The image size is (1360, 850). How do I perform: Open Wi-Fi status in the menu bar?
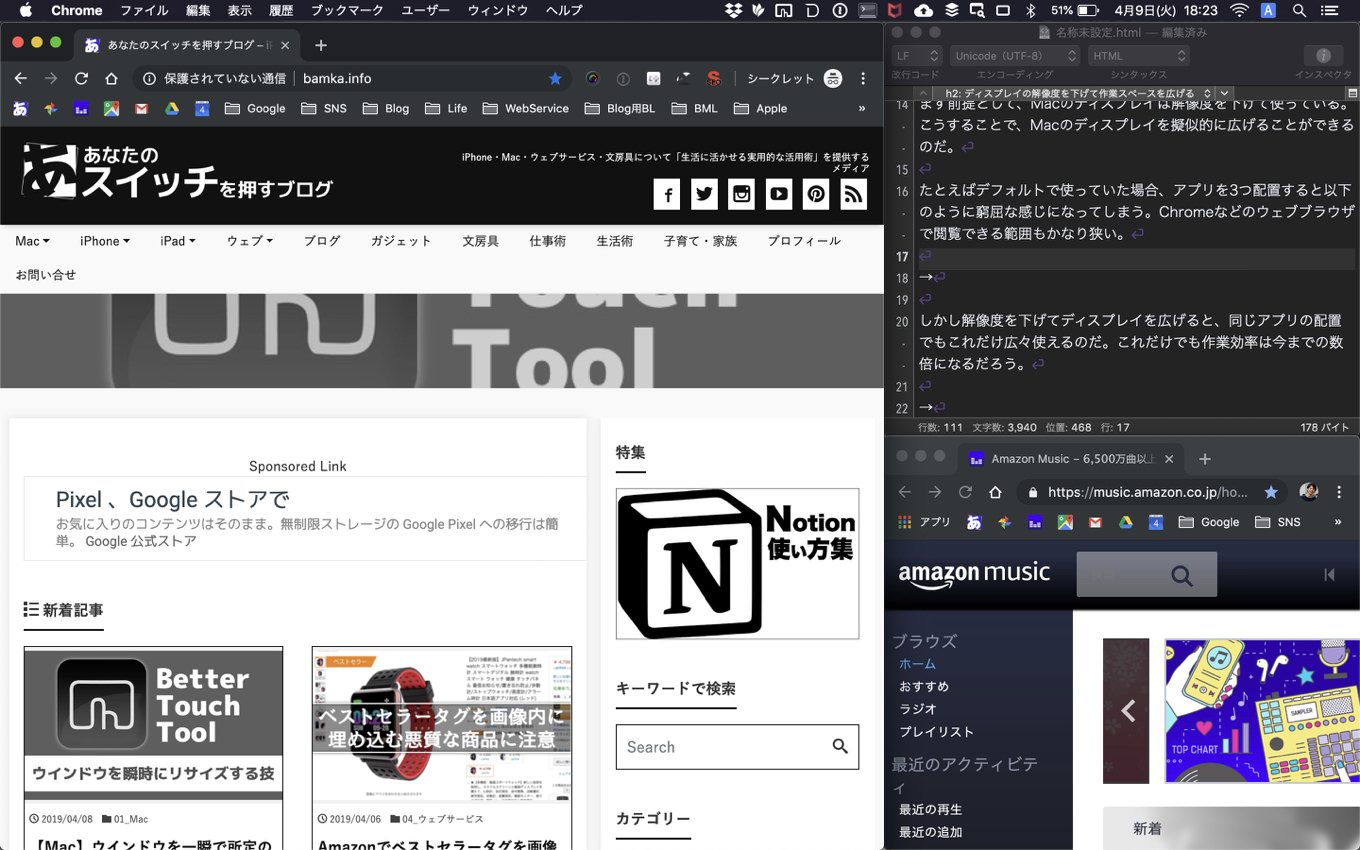(x=1240, y=10)
